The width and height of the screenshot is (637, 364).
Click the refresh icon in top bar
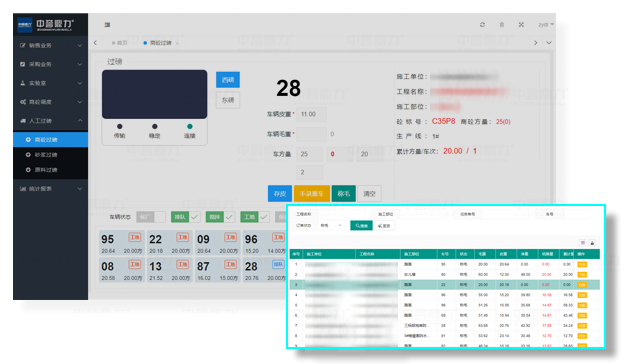pos(482,25)
